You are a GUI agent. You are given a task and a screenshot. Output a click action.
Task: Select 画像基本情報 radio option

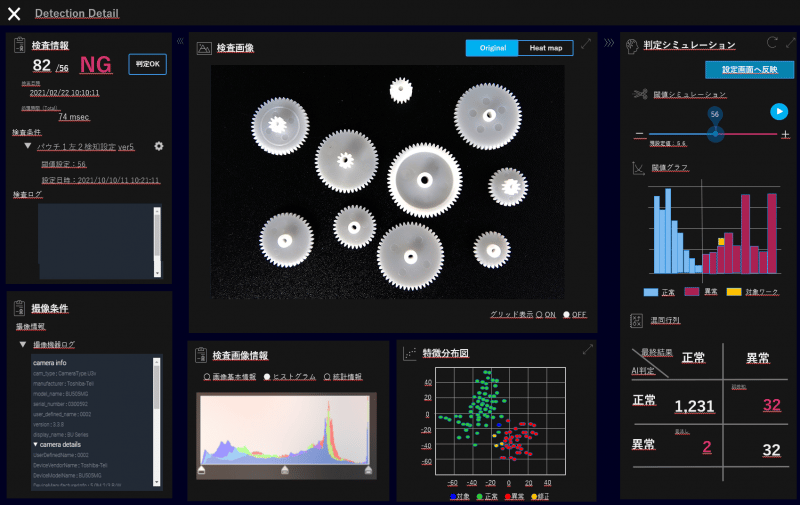[207, 377]
